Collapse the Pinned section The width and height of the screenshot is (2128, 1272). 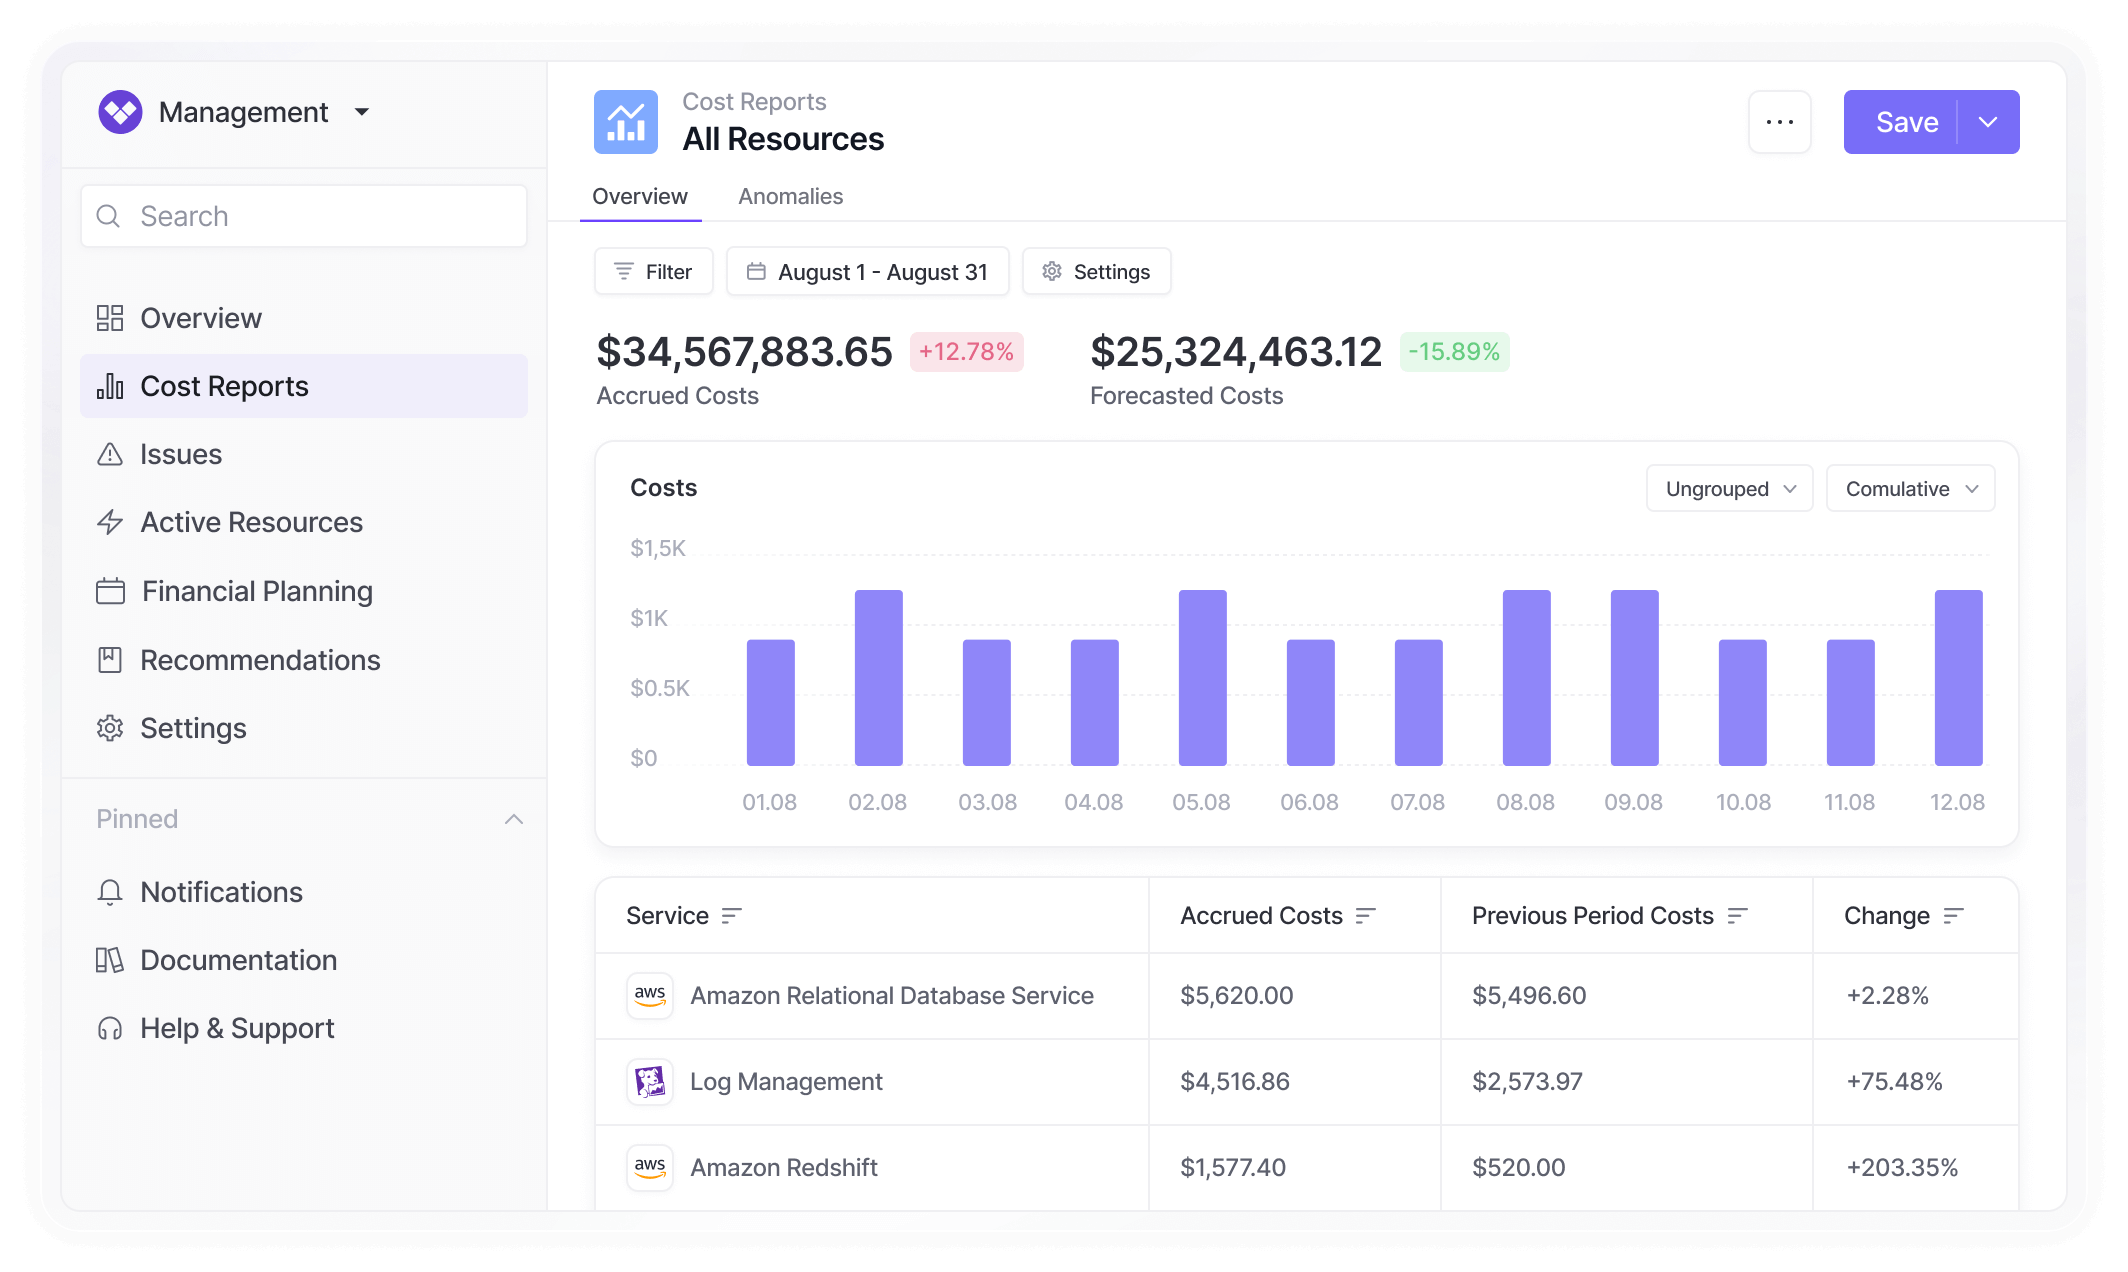click(514, 819)
